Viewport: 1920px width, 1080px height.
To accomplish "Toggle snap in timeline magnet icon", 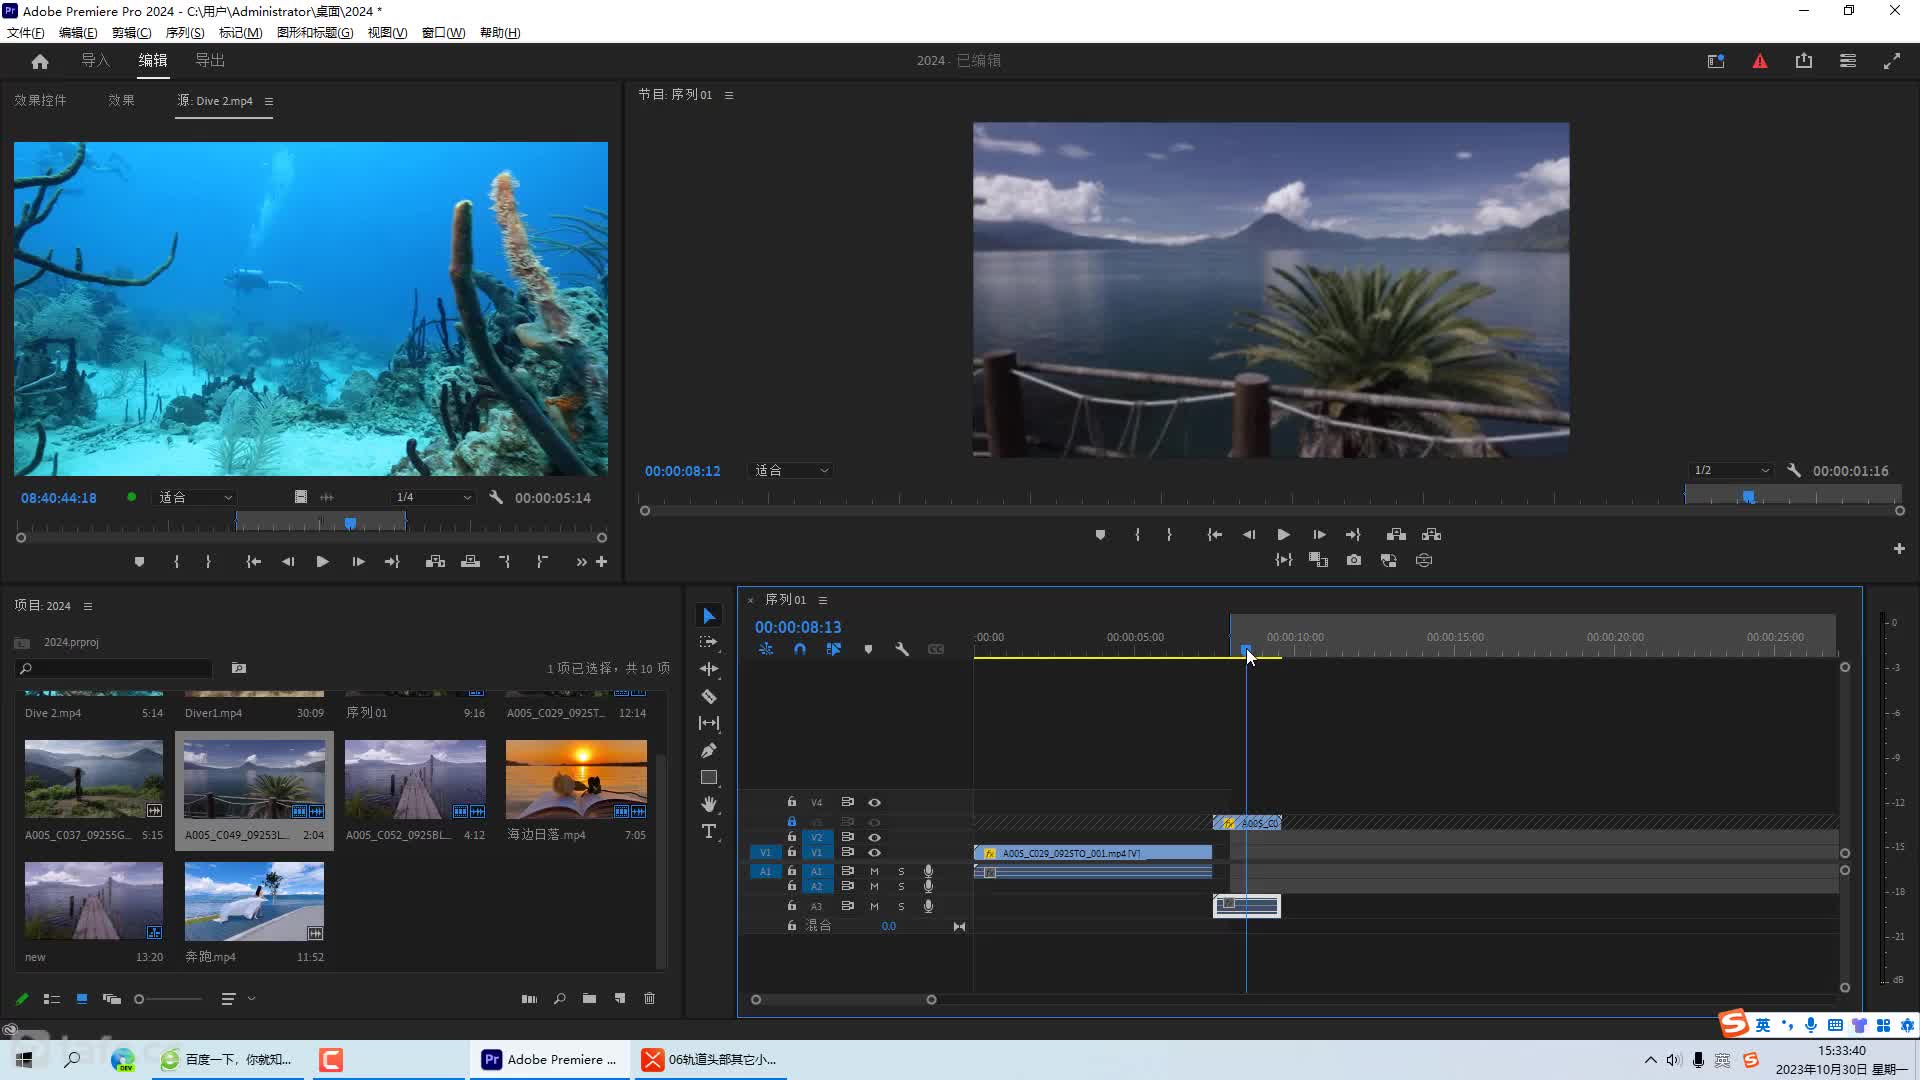I will click(800, 649).
